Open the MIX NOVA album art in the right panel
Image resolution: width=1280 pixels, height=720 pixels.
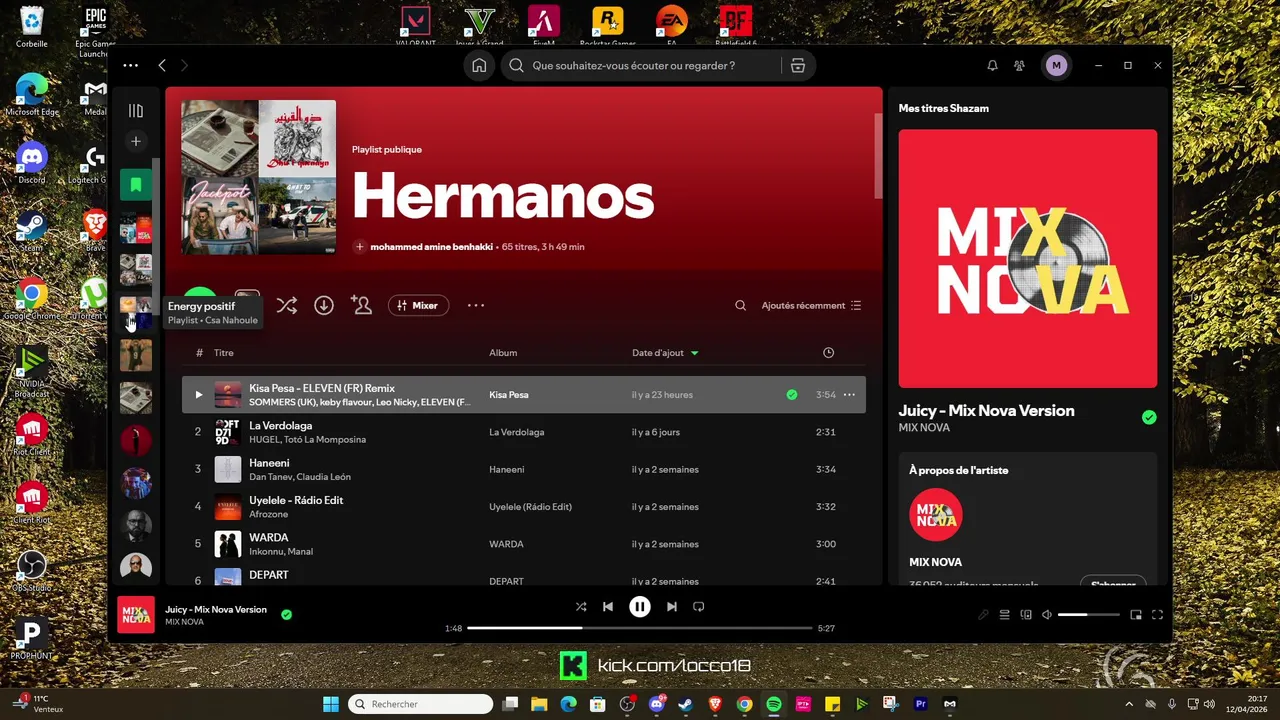click(x=1028, y=258)
